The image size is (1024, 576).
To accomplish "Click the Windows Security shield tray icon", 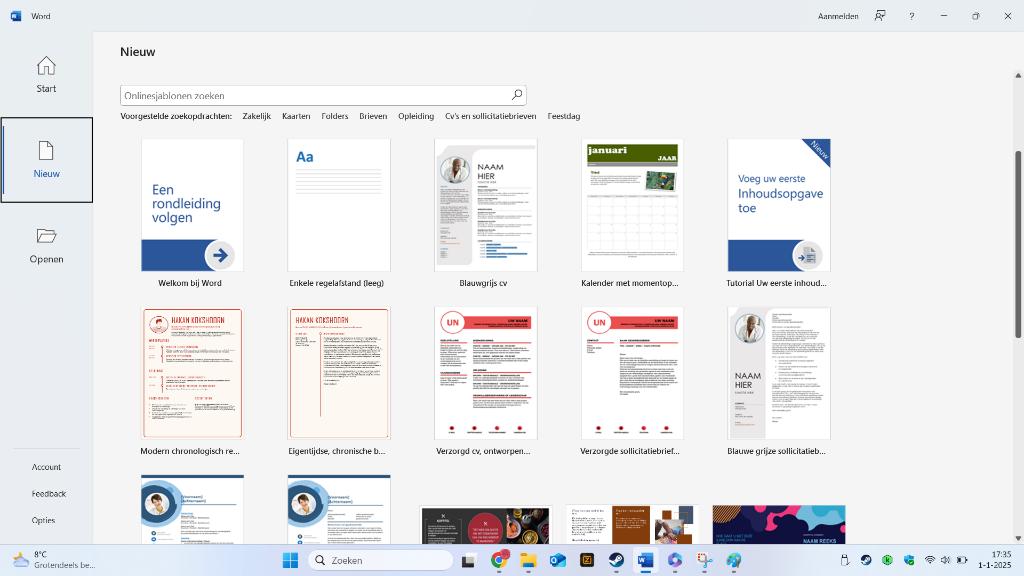I will point(908,560).
